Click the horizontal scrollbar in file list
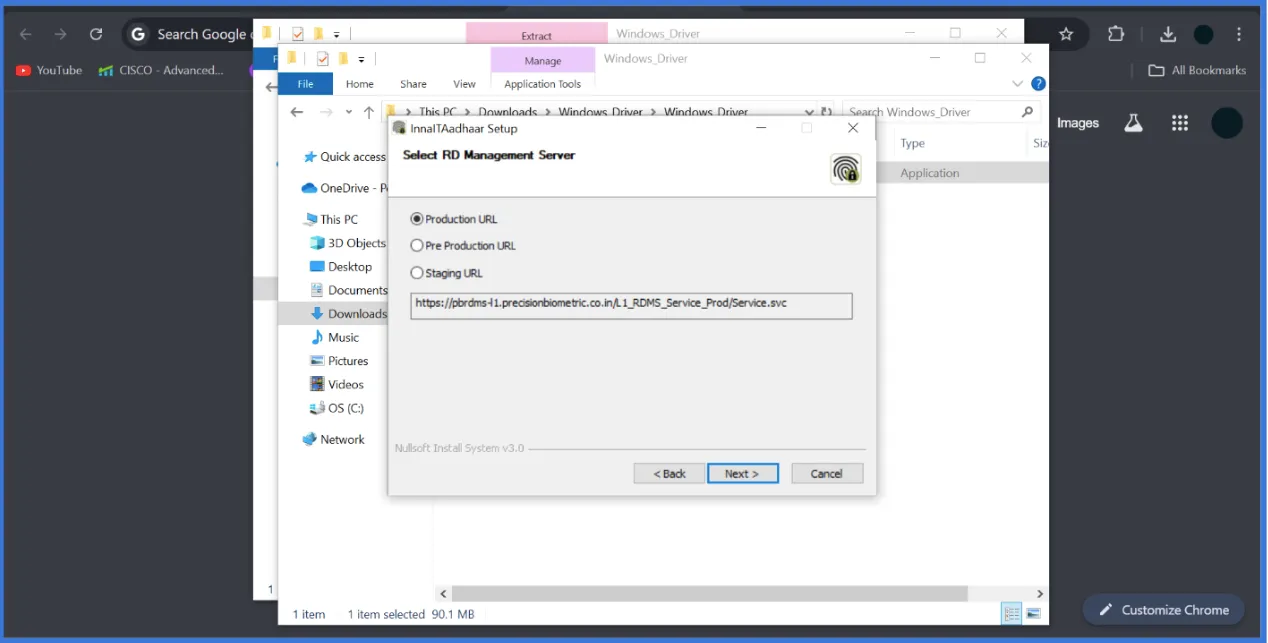 pyautogui.click(x=709, y=593)
